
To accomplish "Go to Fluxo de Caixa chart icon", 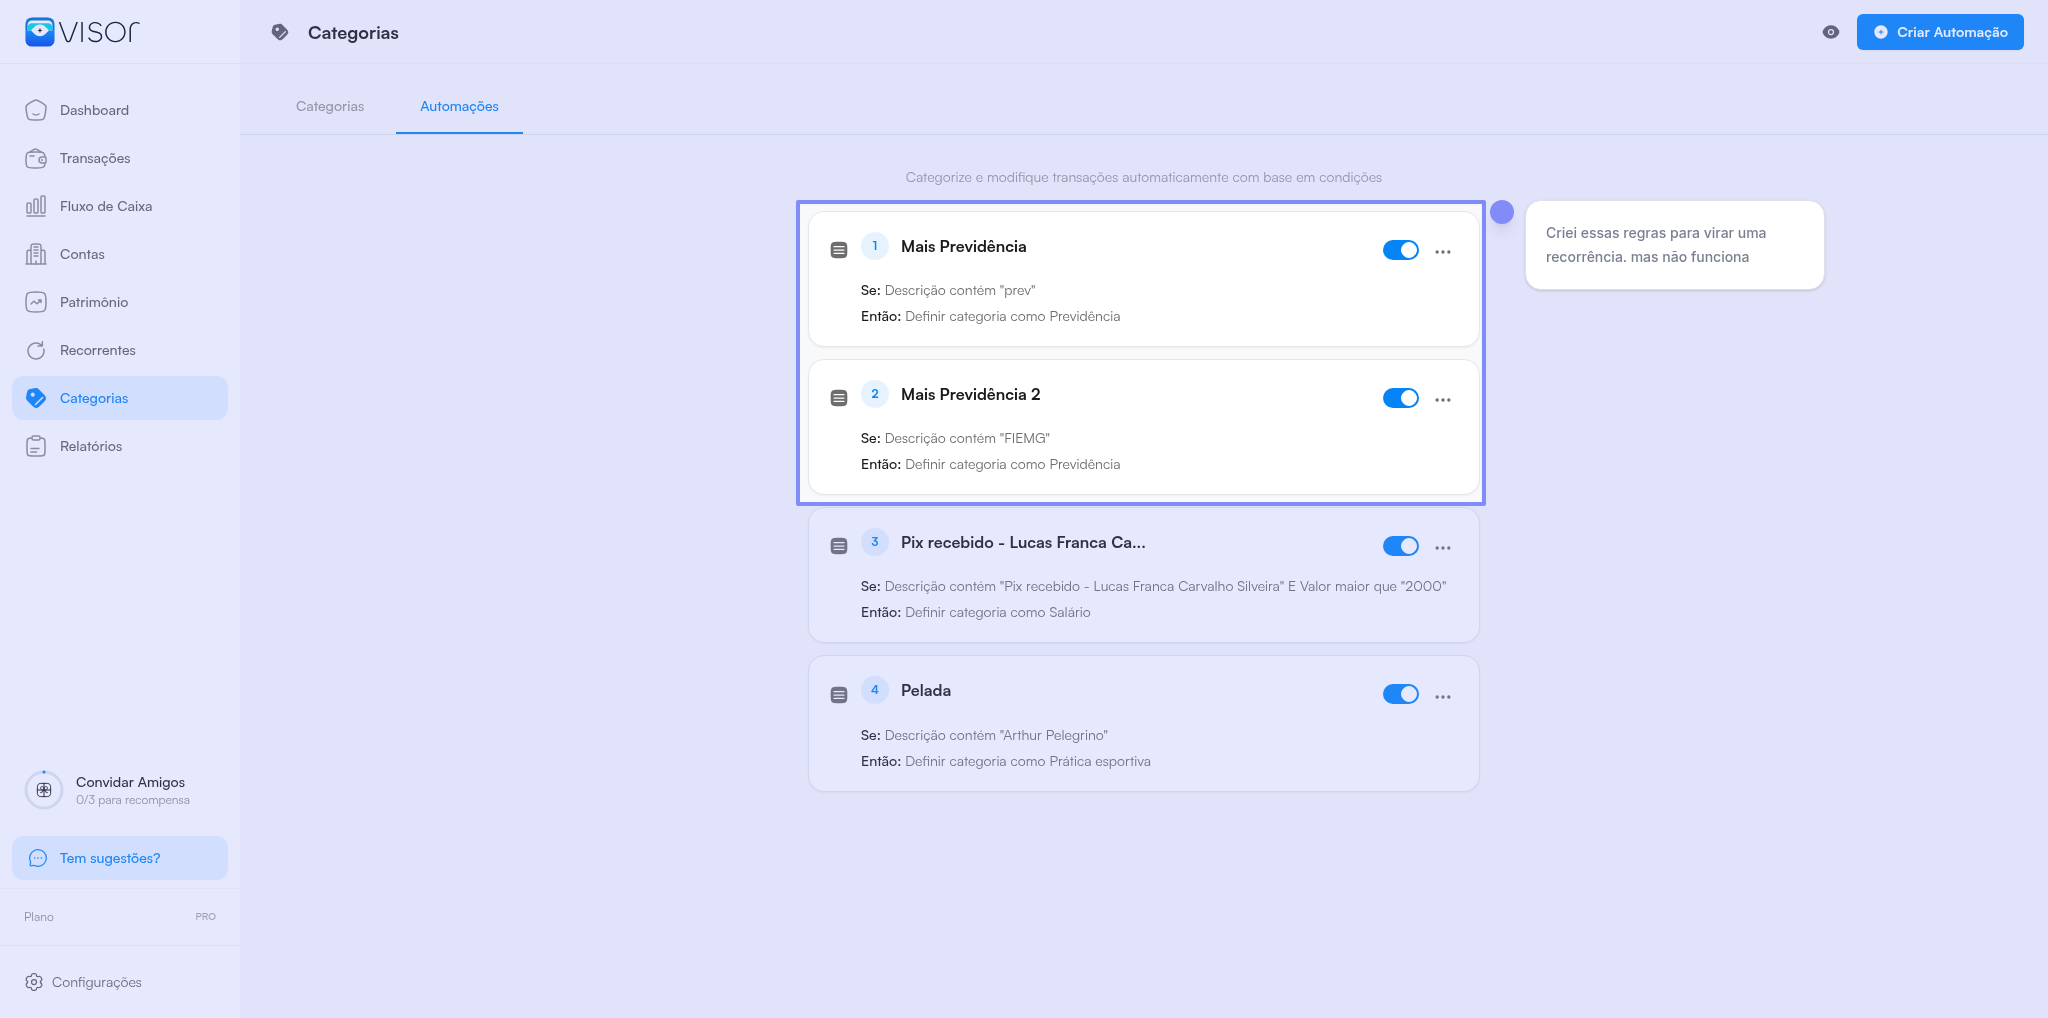I will (36, 206).
